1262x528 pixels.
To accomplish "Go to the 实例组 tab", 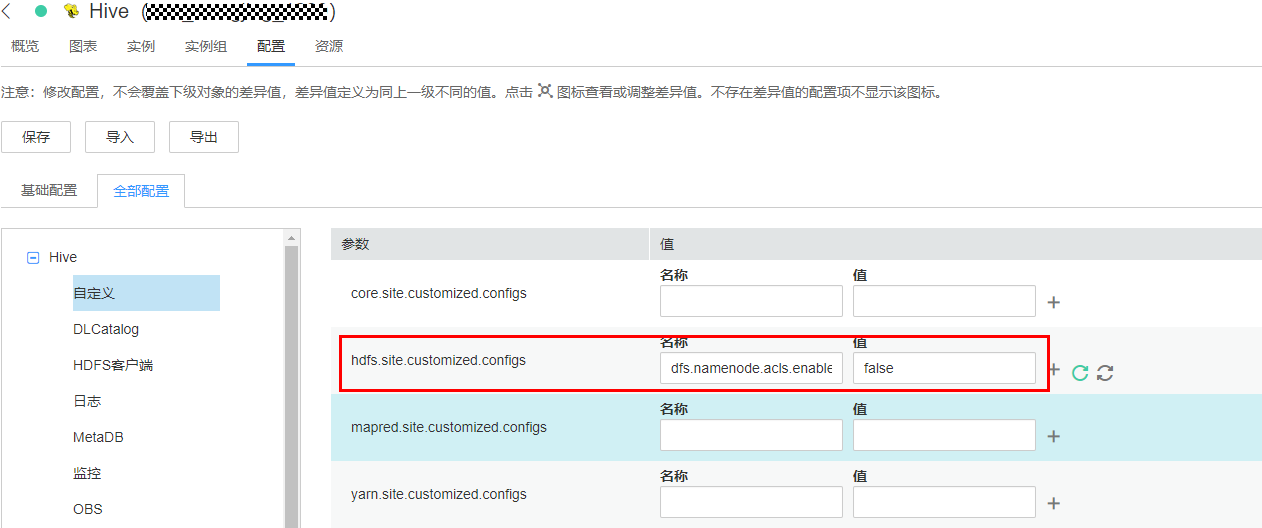I will coord(206,46).
